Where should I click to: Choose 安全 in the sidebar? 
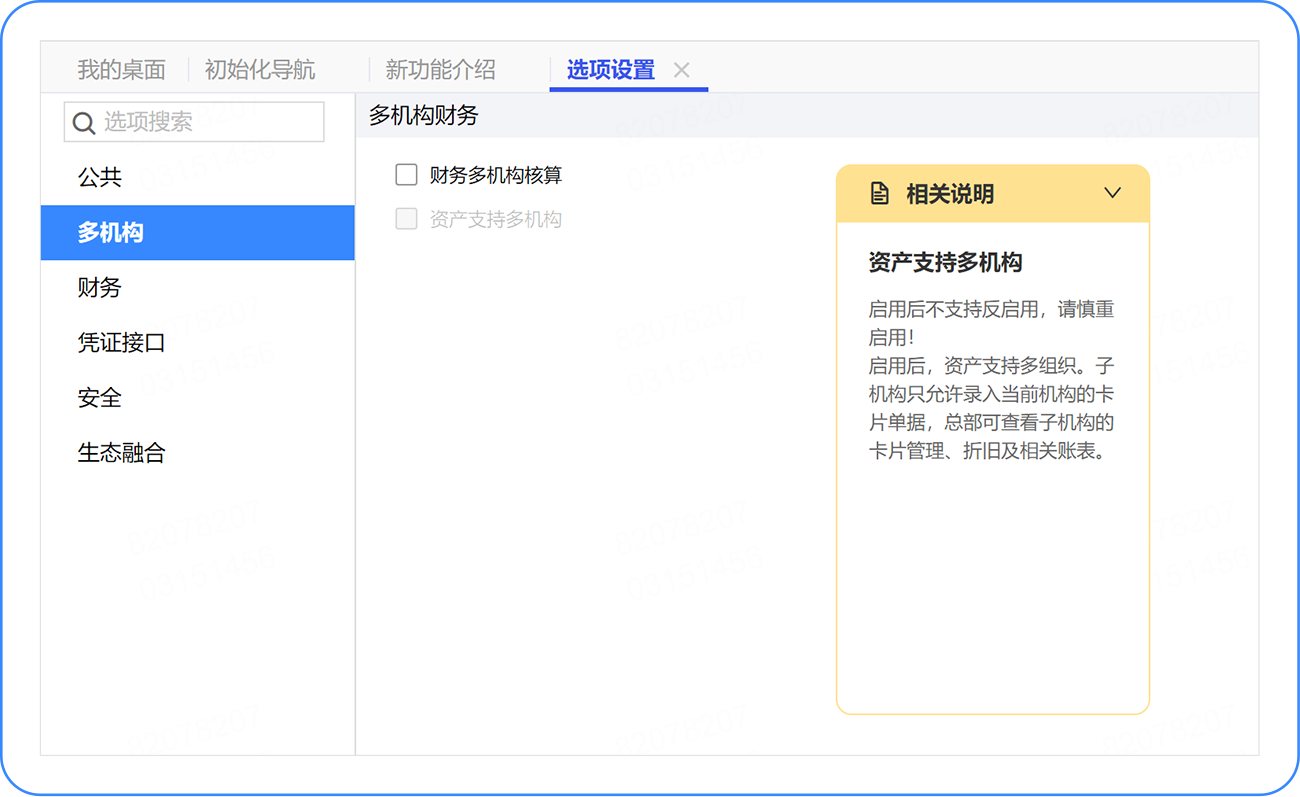(198, 398)
